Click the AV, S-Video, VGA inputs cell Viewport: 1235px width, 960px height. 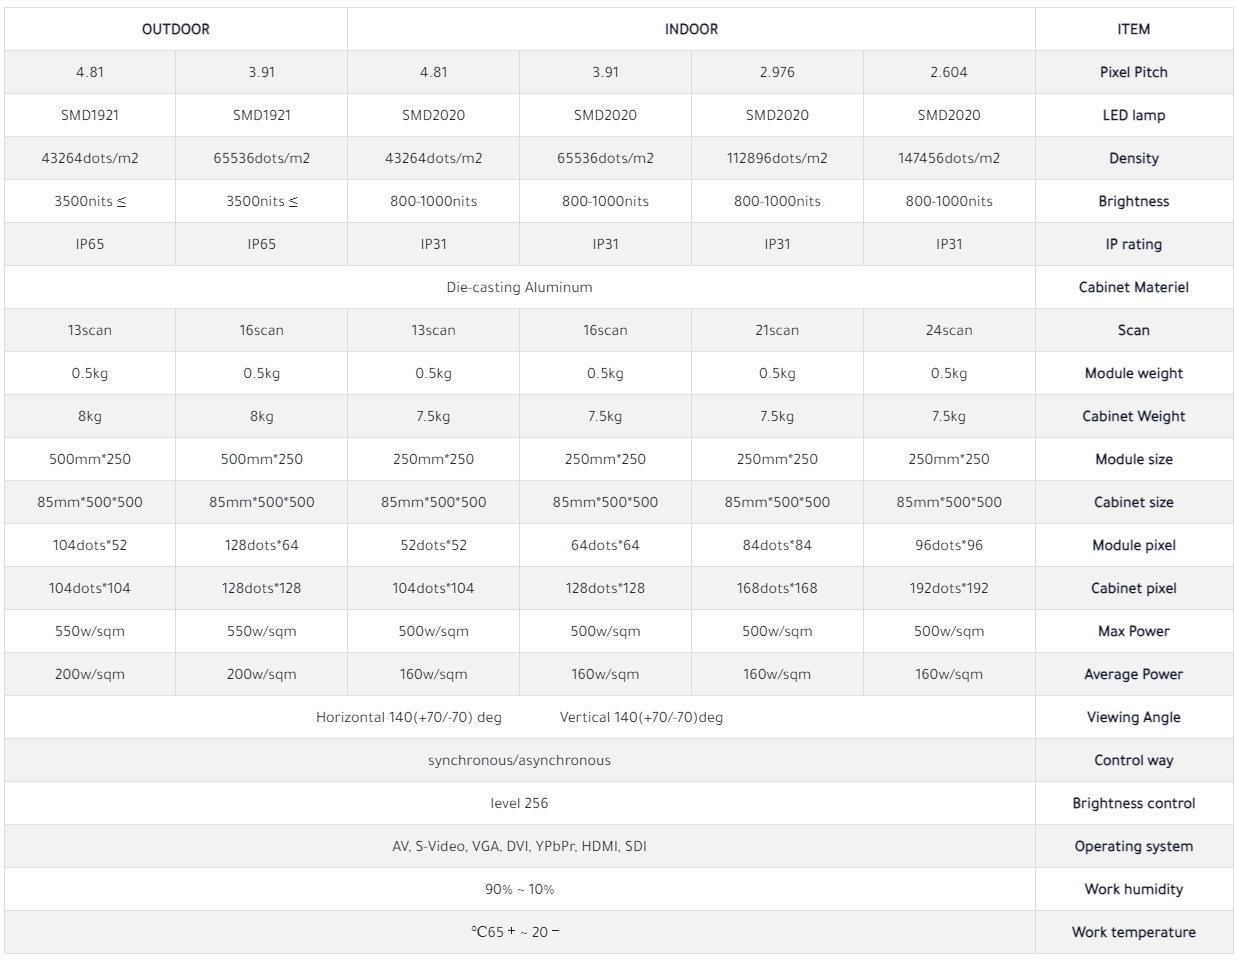pyautogui.click(x=519, y=846)
